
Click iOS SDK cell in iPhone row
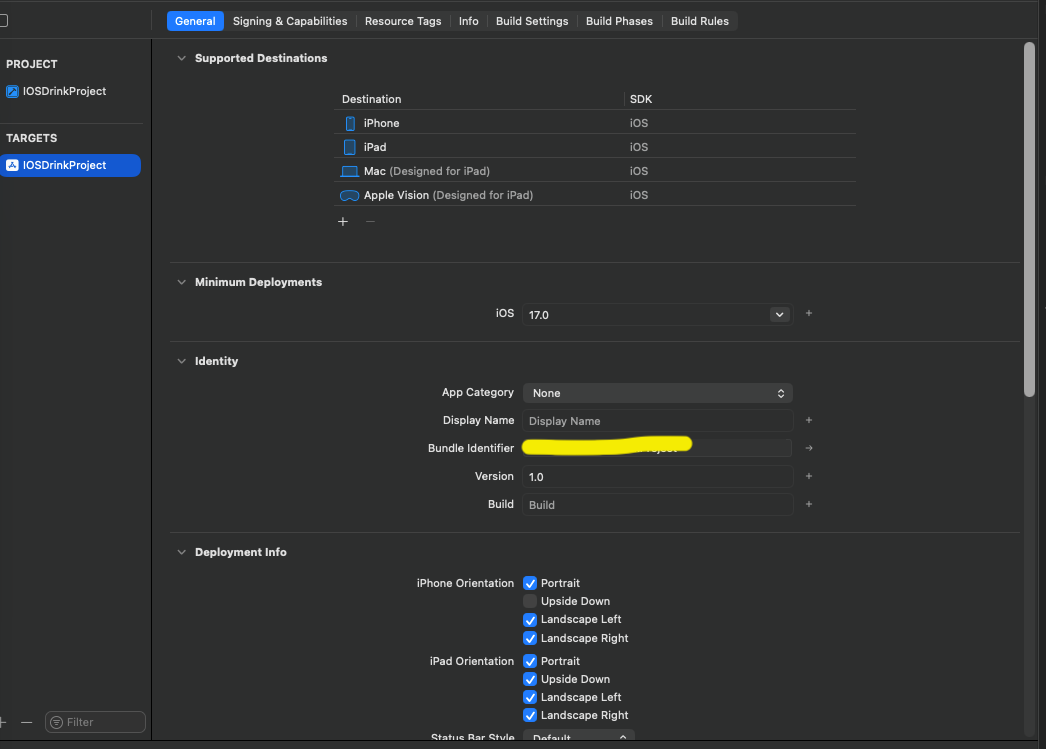point(638,123)
